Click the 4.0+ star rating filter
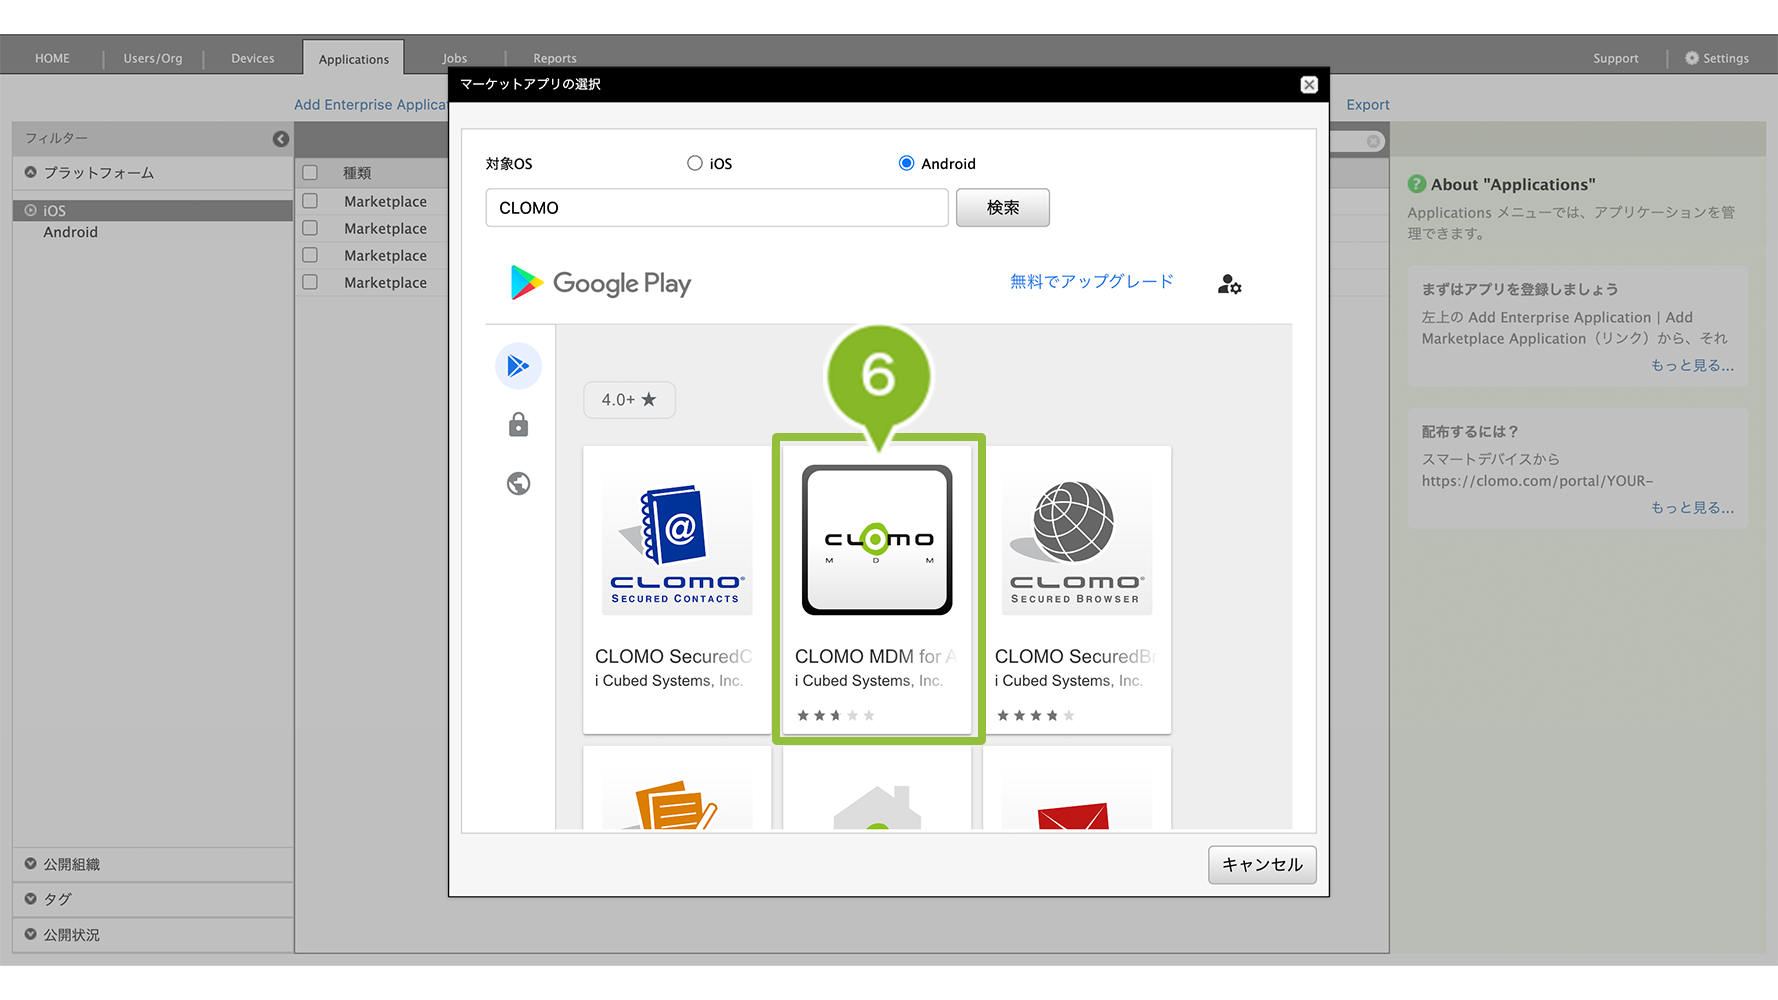Screen dimensions: 1778x1000 tap(629, 400)
